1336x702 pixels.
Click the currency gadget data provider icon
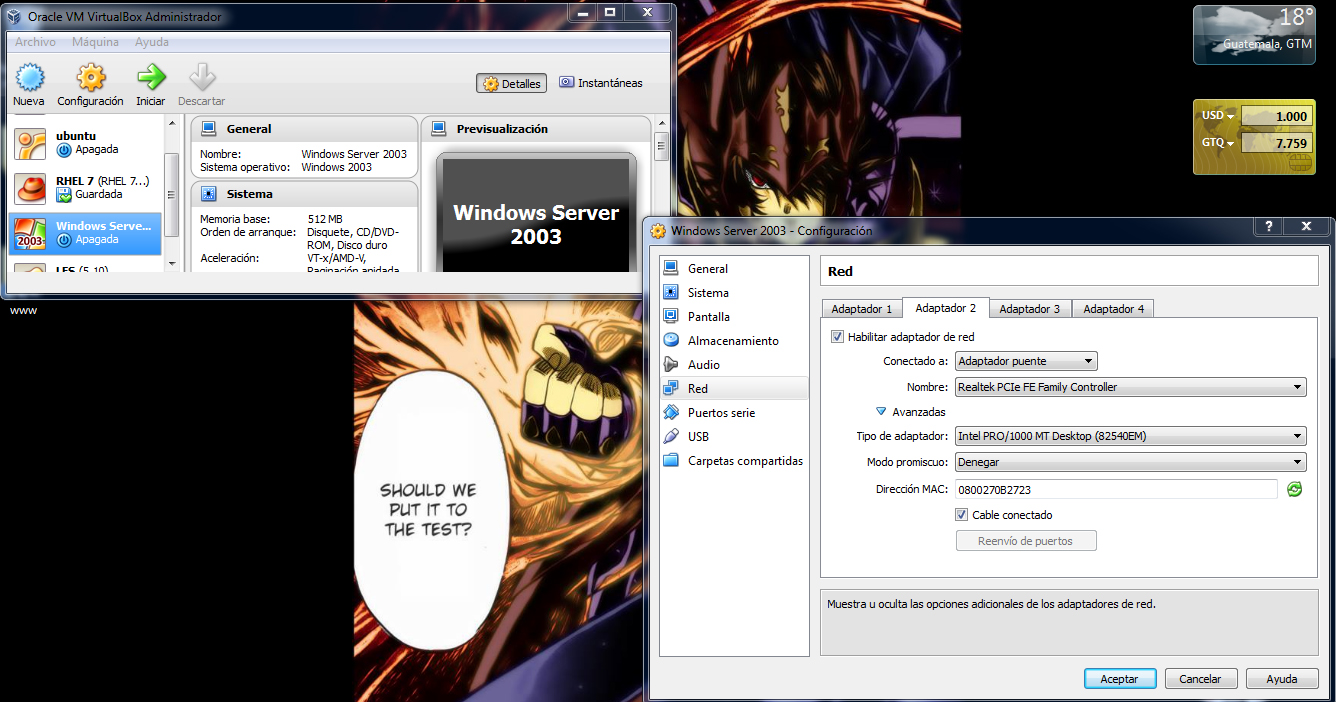[1299, 164]
